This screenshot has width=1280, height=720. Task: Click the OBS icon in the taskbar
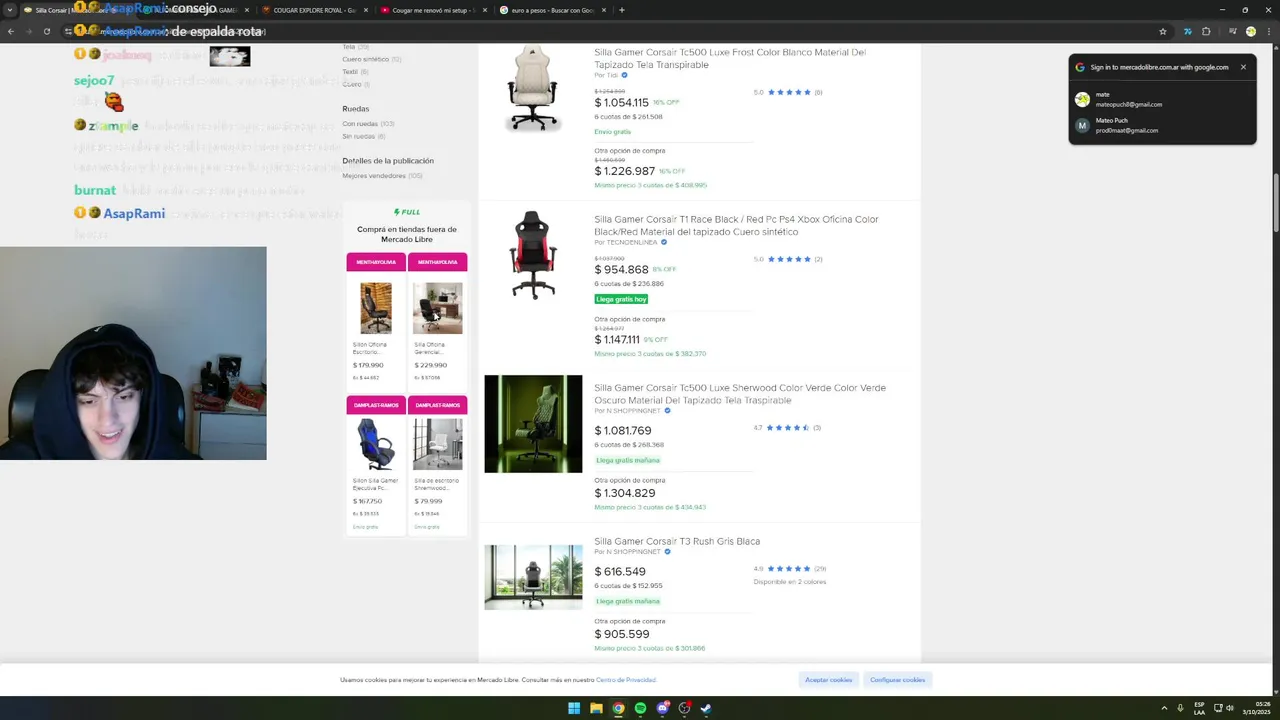(684, 708)
